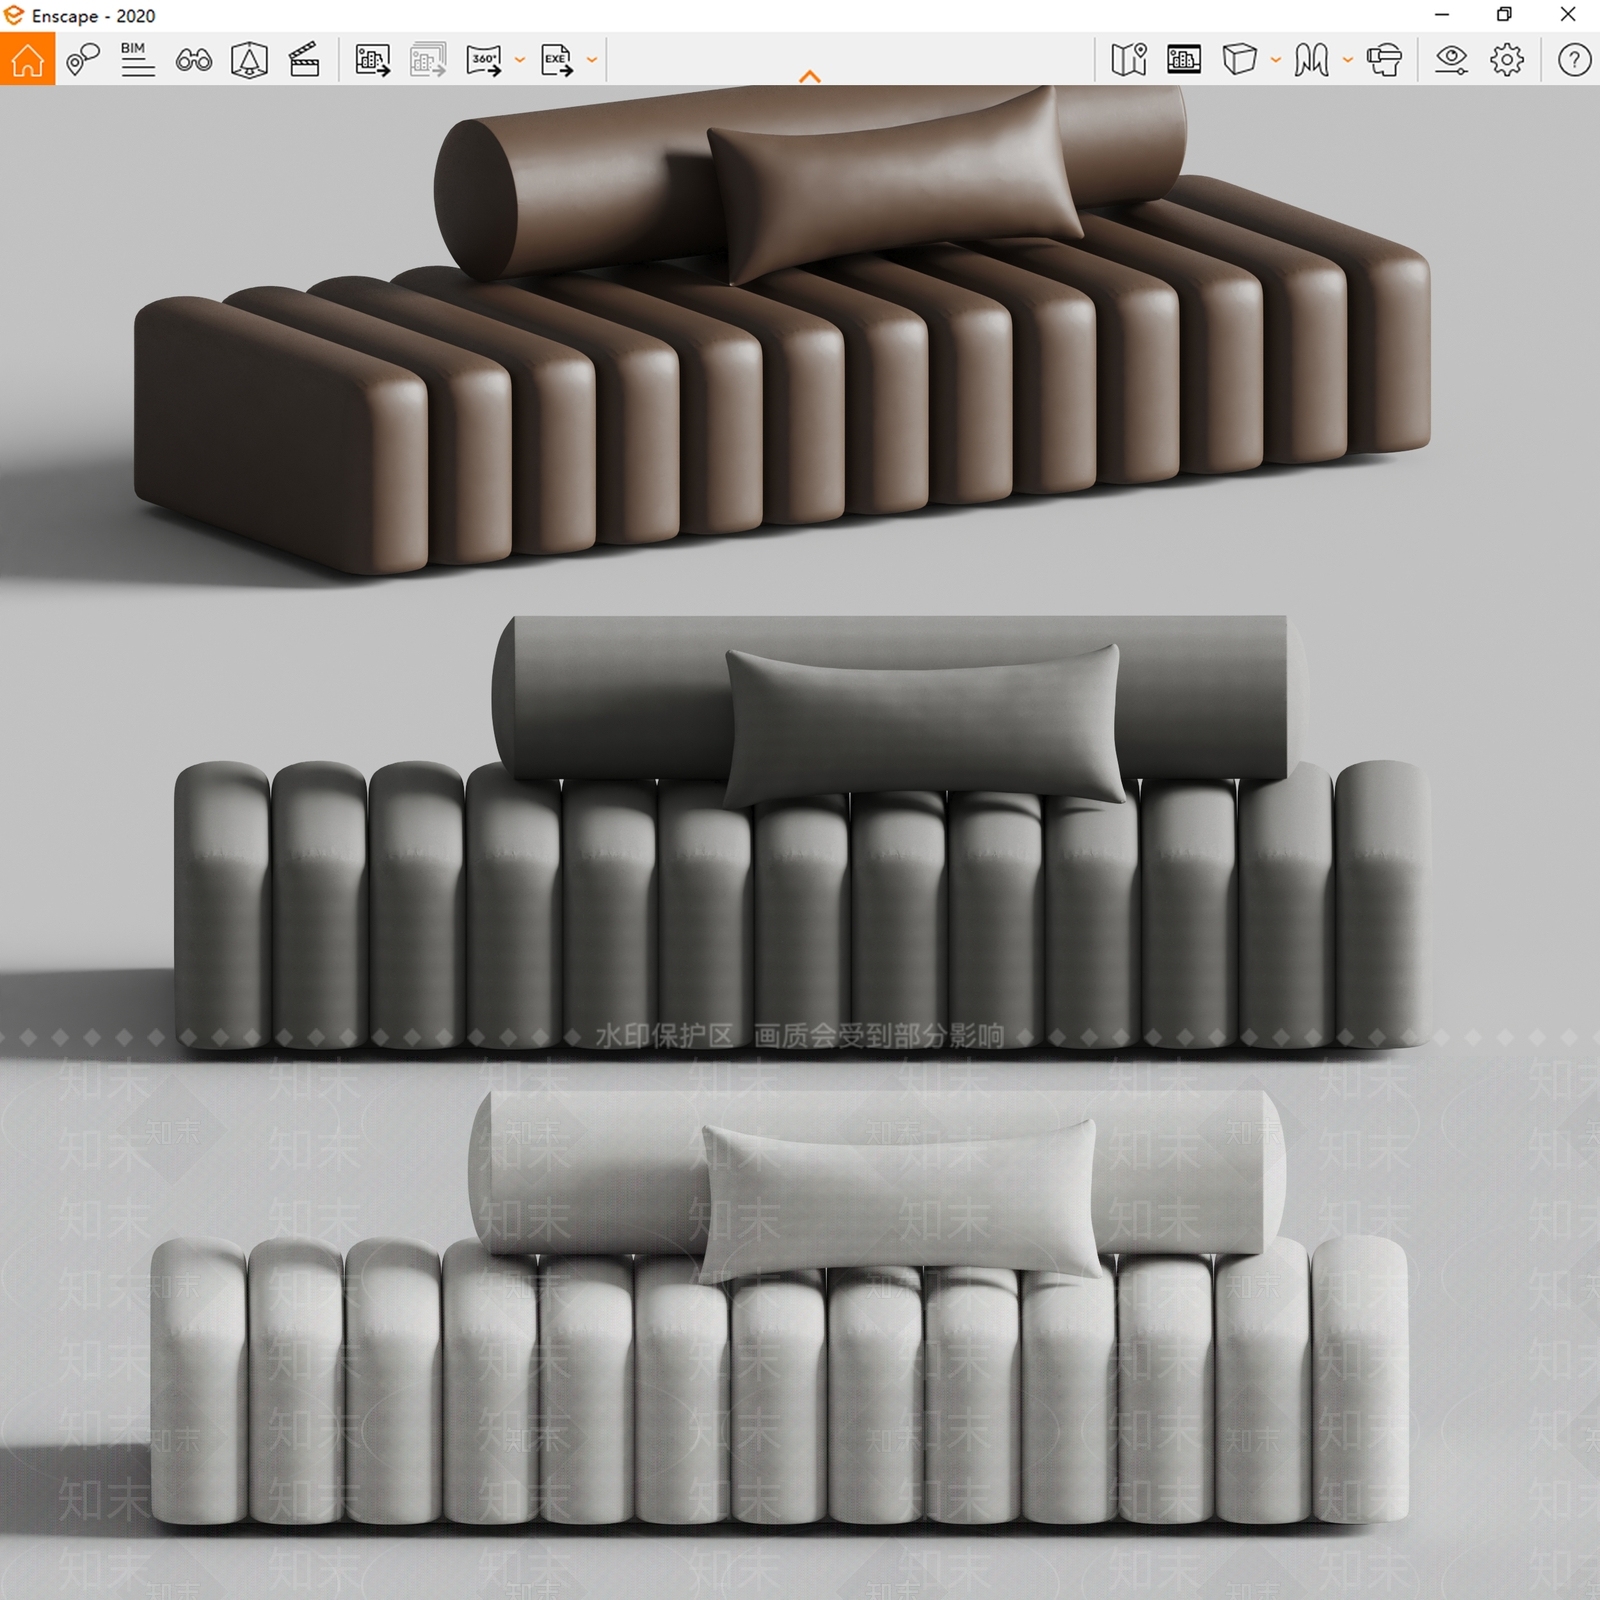
Task: Expand the 360 panorama dropdown arrow
Action: coord(519,60)
